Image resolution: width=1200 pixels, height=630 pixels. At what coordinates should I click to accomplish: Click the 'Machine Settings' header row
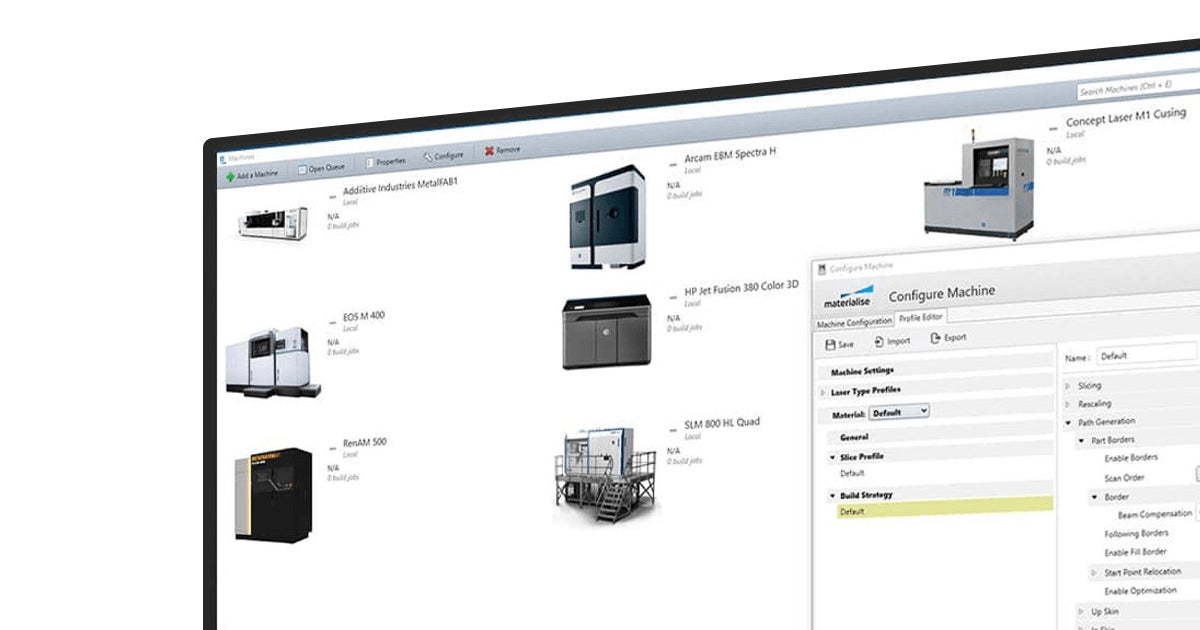click(x=935, y=368)
